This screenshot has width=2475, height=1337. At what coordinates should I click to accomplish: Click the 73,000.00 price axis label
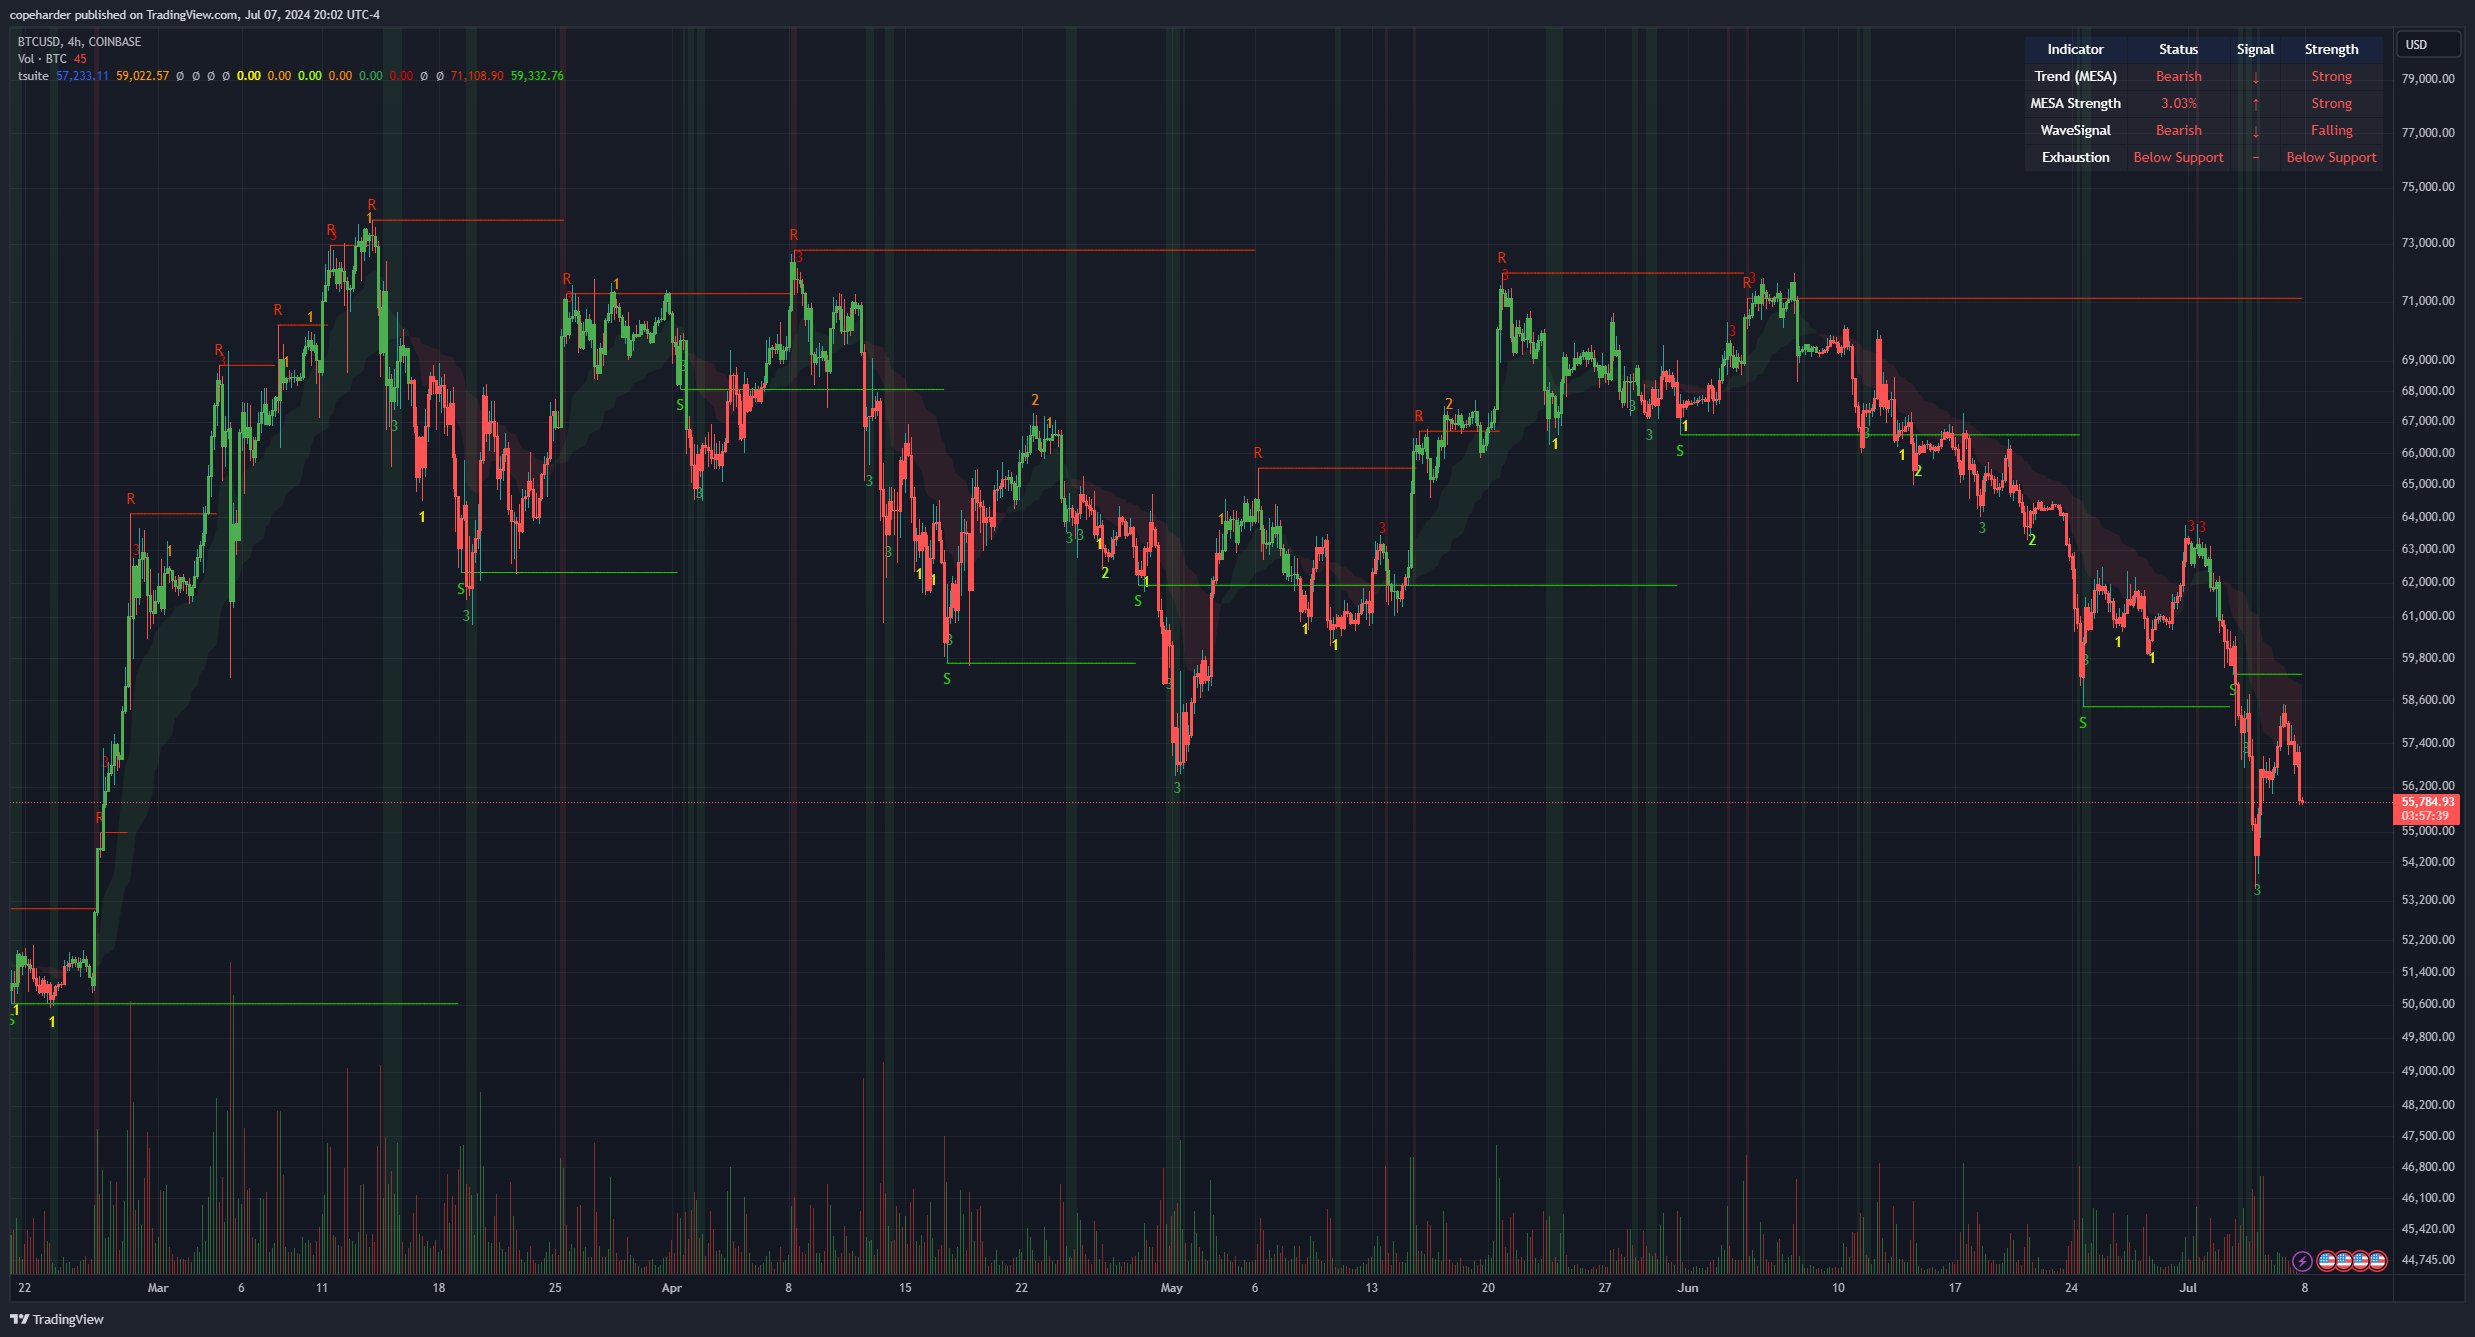pyautogui.click(x=2428, y=243)
